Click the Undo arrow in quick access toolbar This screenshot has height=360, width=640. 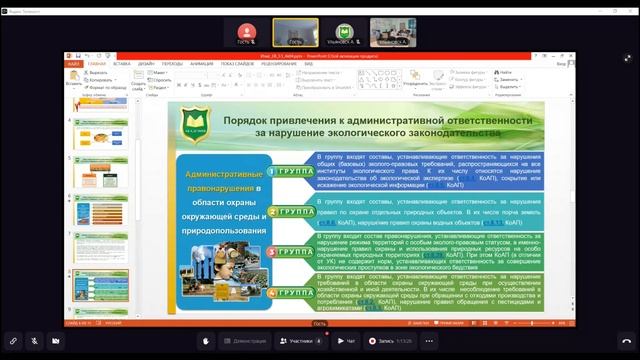click(87, 56)
